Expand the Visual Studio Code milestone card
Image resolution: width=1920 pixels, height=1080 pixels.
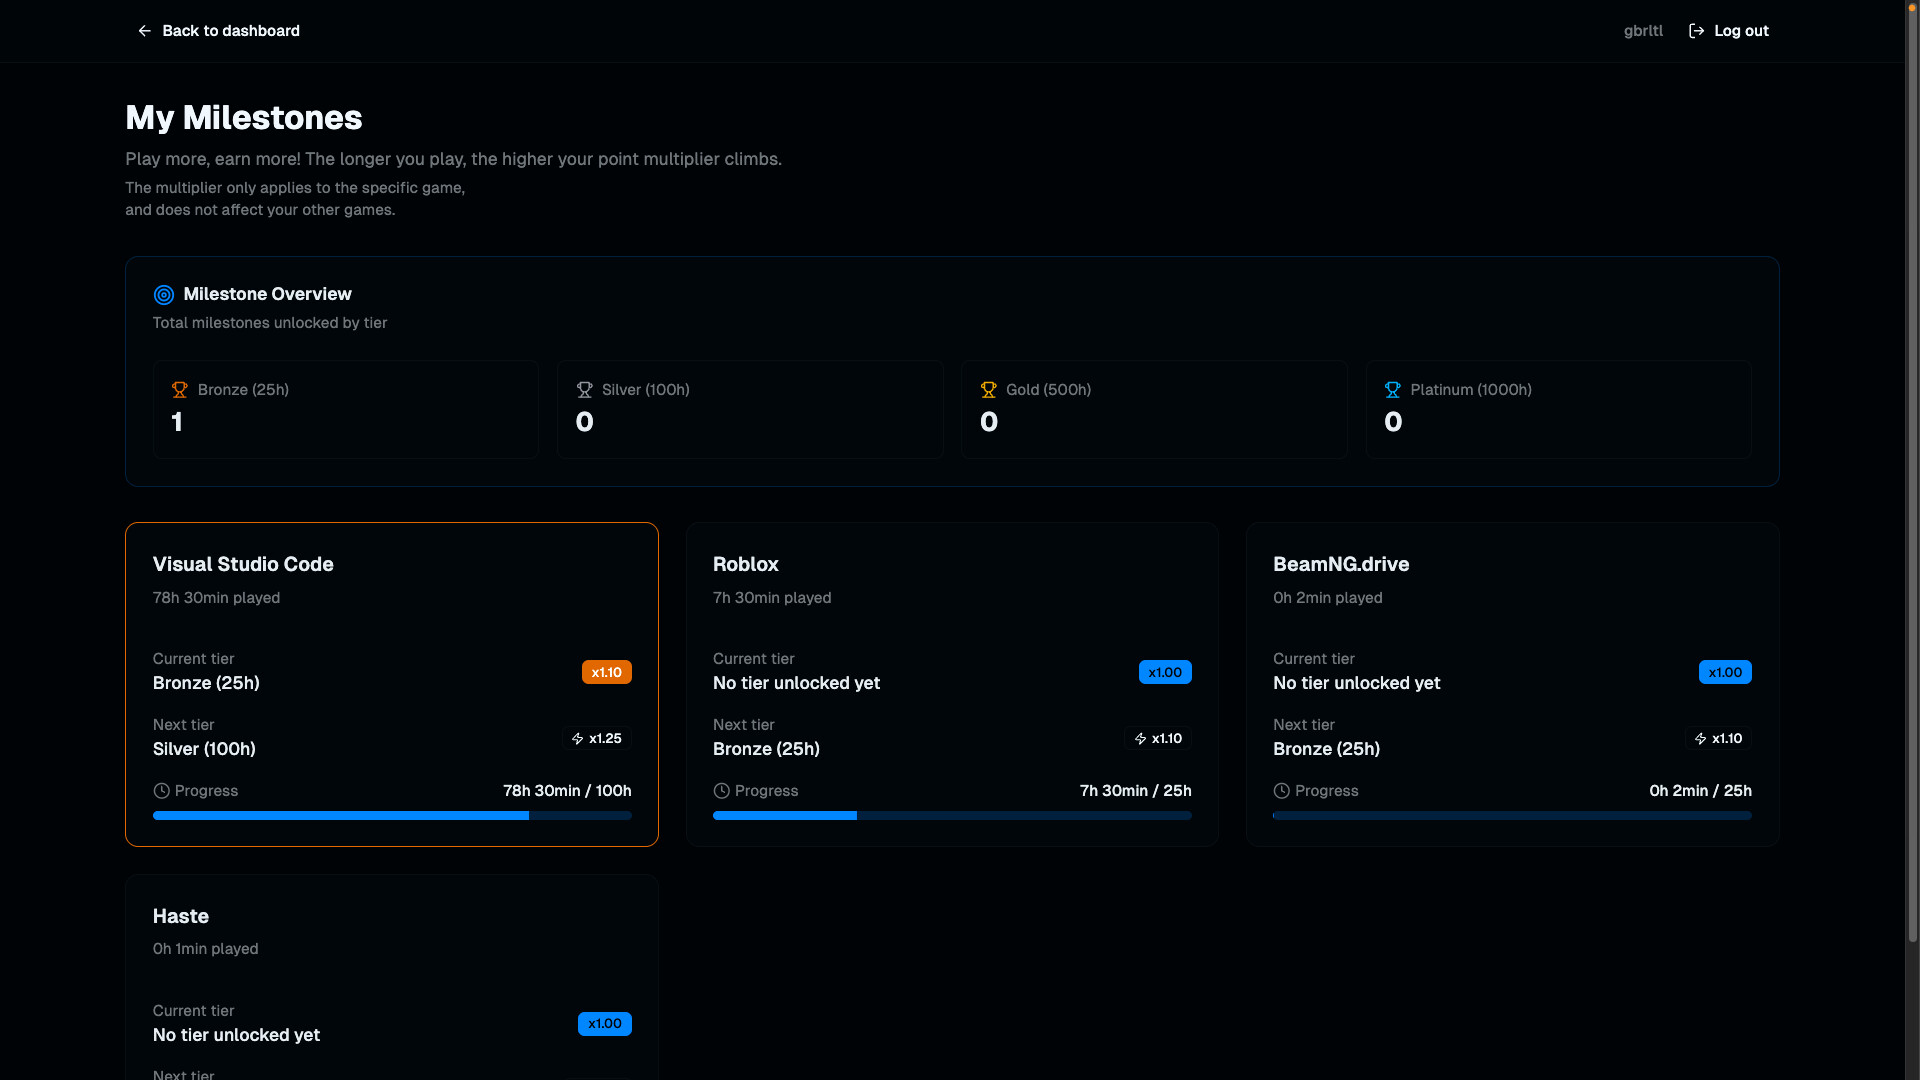391,684
